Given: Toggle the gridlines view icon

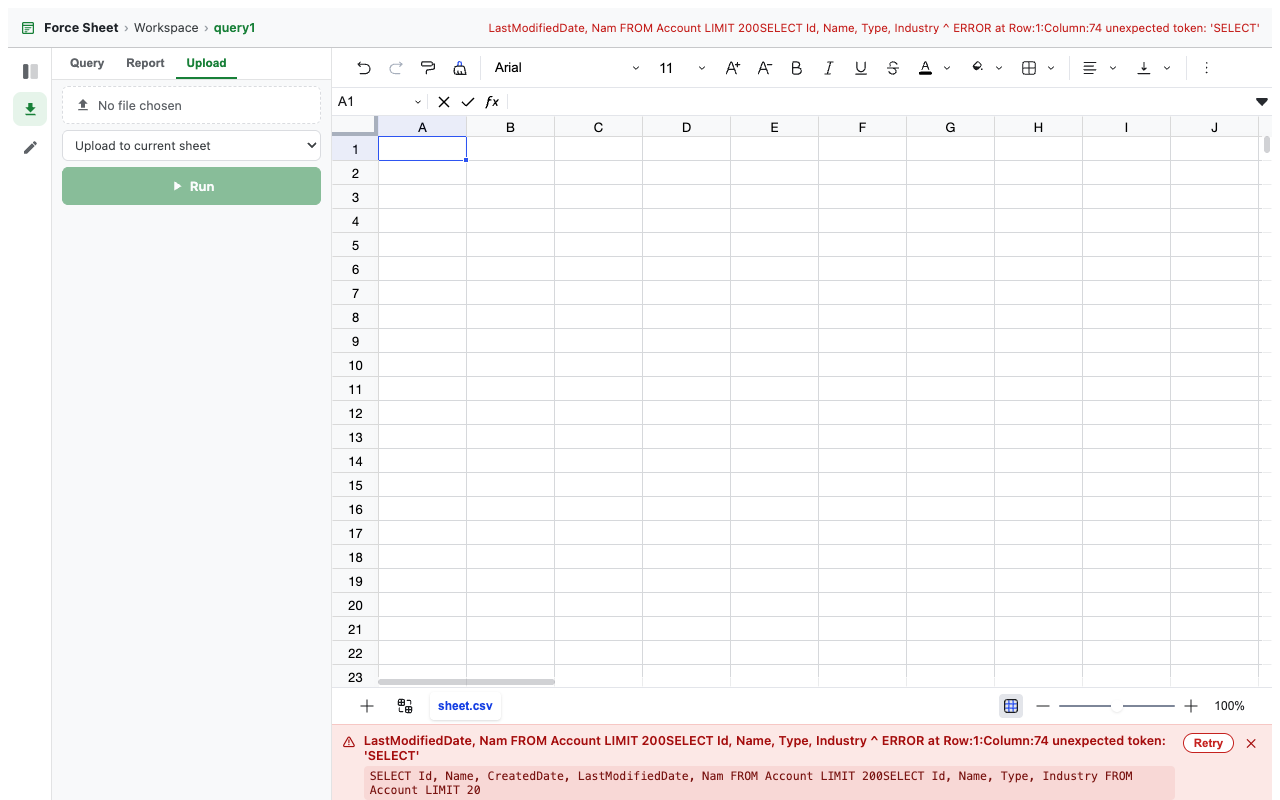Looking at the screenshot, I should [x=1011, y=706].
